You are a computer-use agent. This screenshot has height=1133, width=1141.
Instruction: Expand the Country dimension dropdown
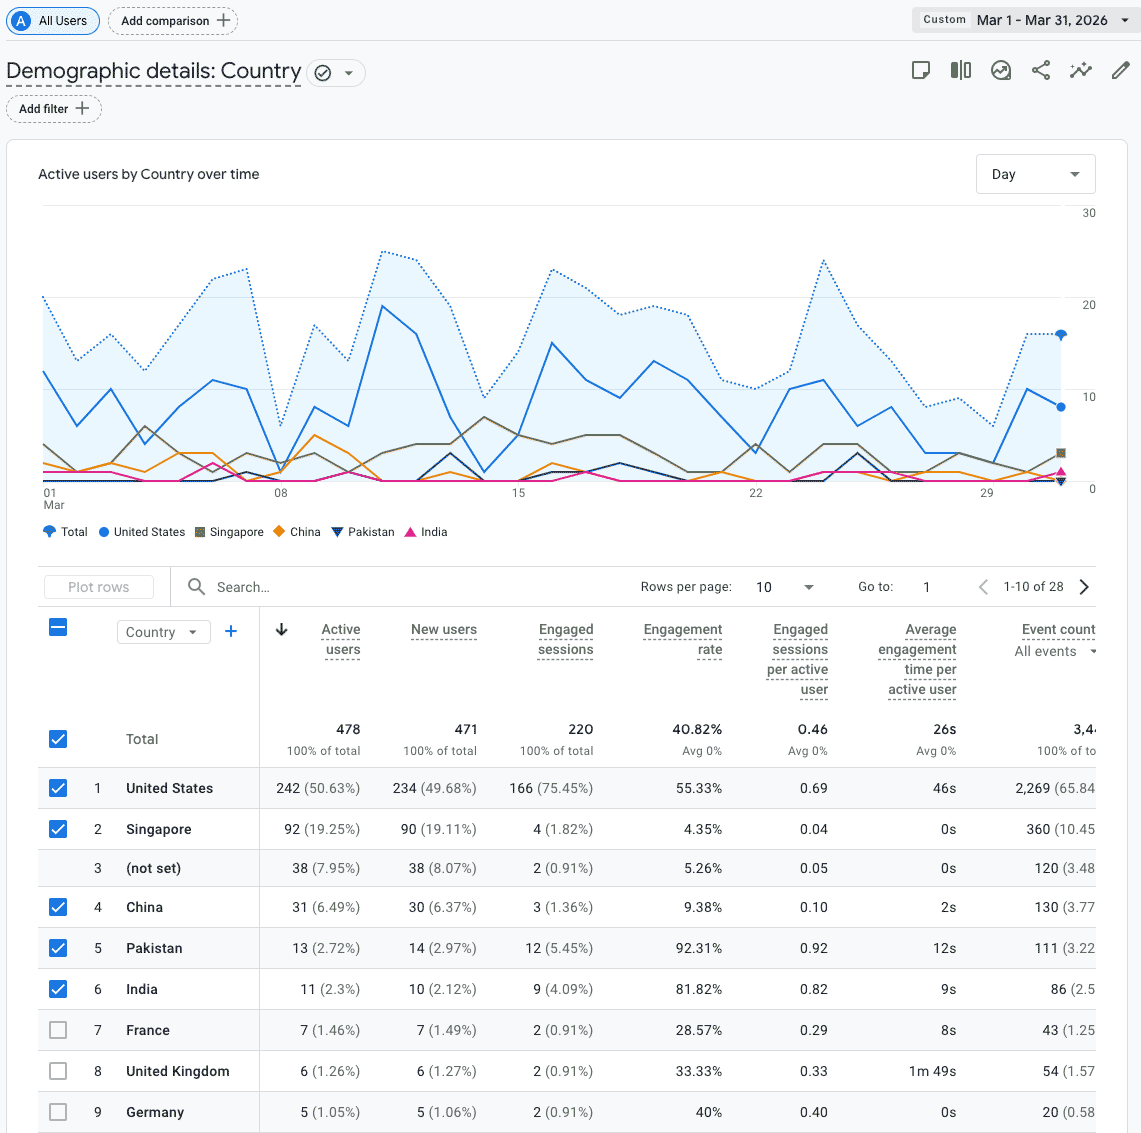point(164,632)
